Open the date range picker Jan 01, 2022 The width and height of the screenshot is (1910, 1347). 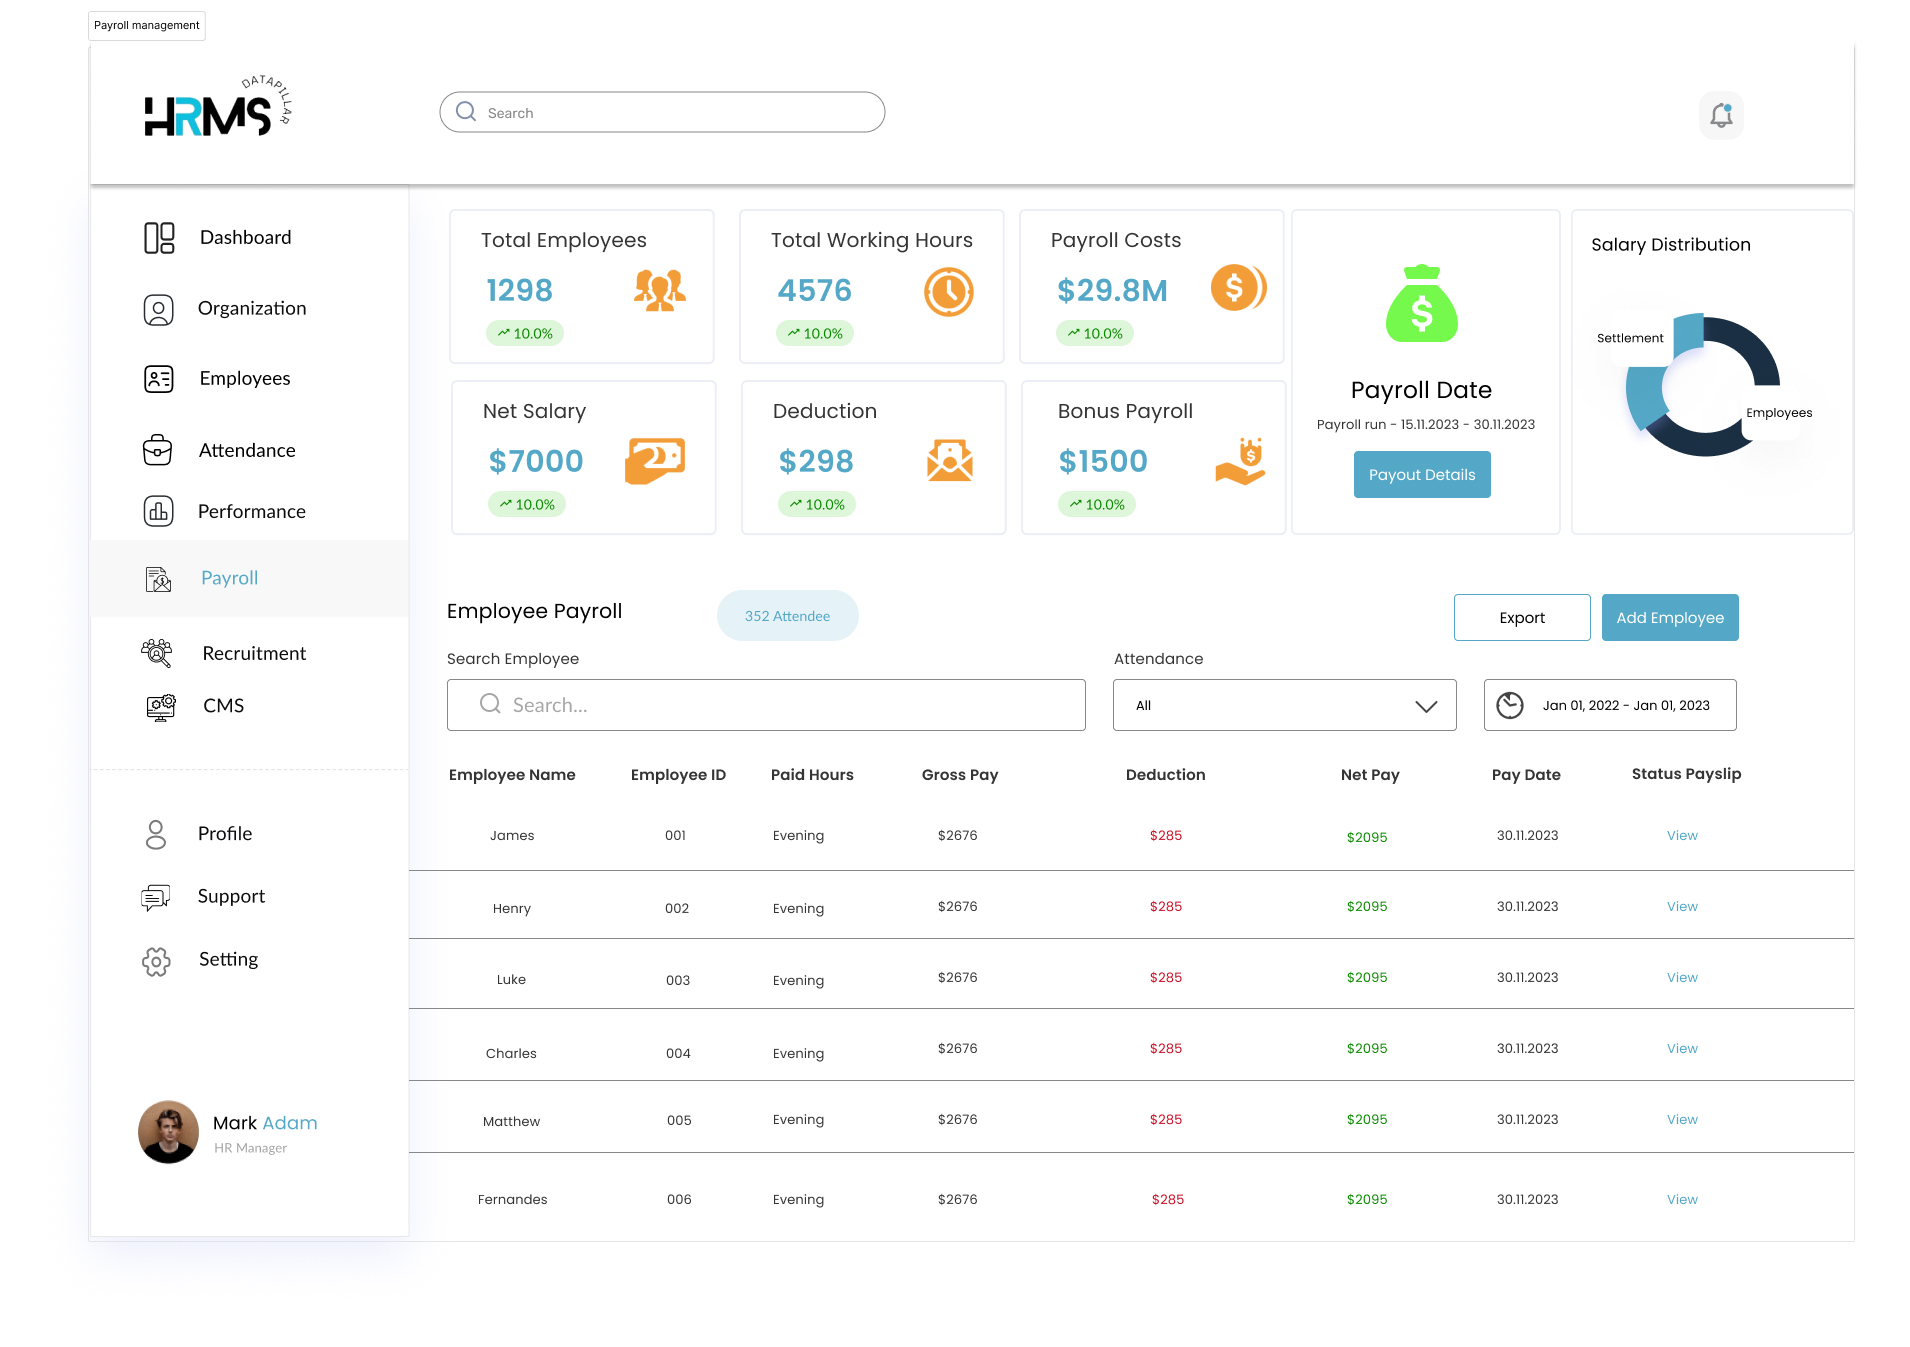(x=1610, y=706)
